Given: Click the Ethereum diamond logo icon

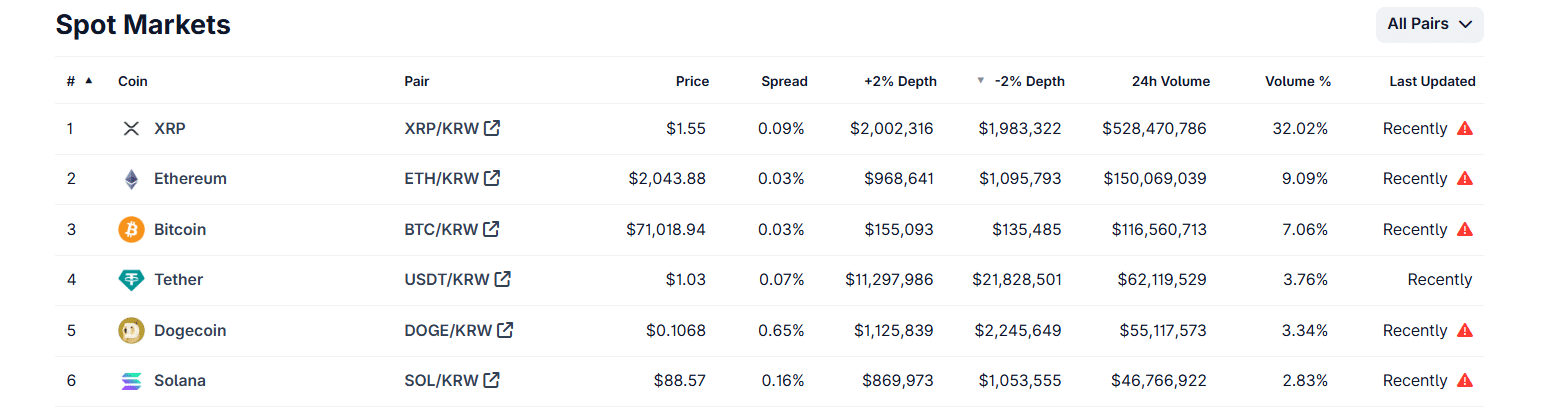Looking at the screenshot, I should [131, 179].
